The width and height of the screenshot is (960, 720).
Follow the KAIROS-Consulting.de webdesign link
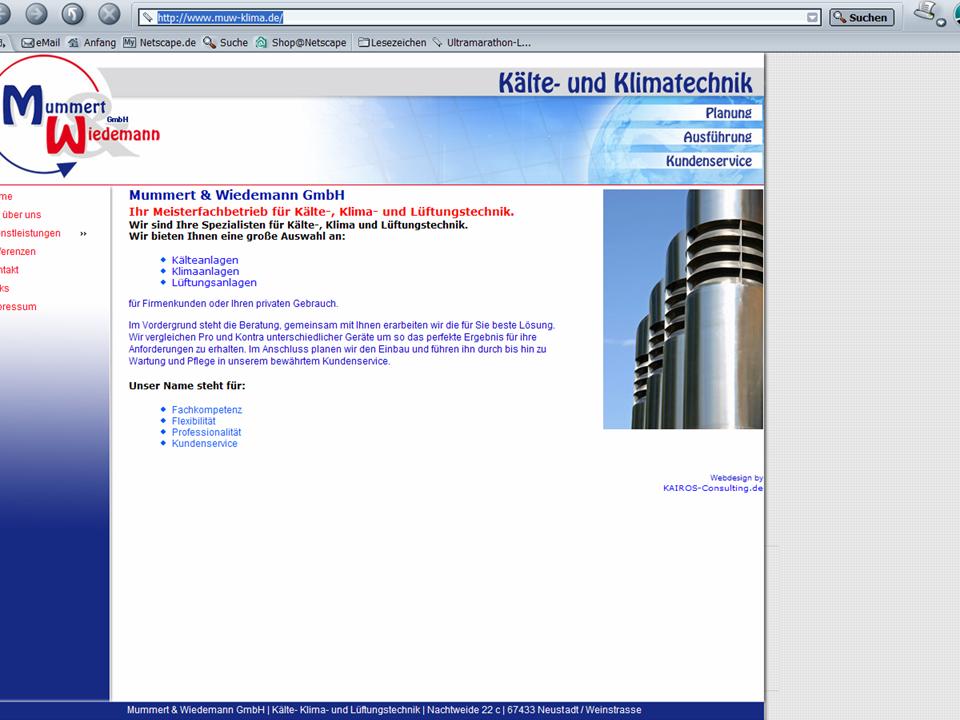(x=712, y=488)
